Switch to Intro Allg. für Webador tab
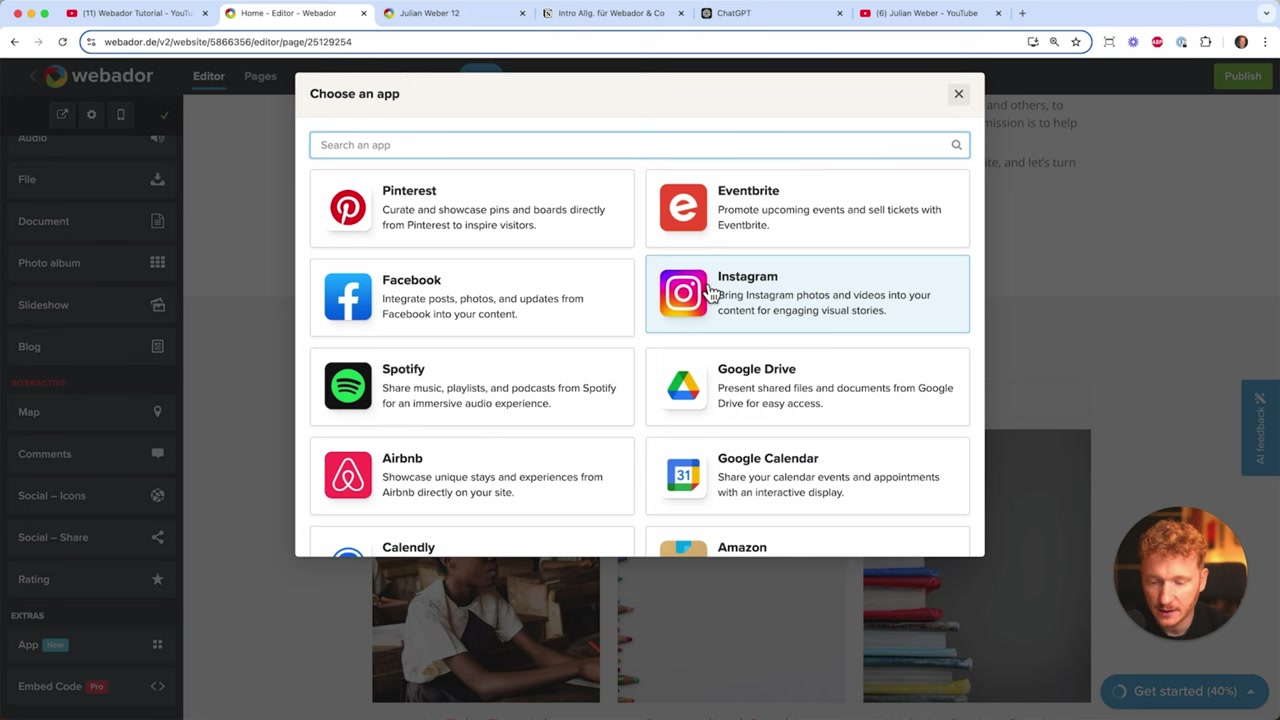 coord(612,13)
